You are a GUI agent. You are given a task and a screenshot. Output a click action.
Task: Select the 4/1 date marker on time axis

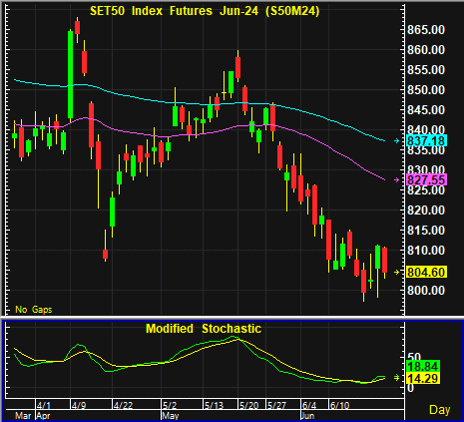click(x=44, y=405)
